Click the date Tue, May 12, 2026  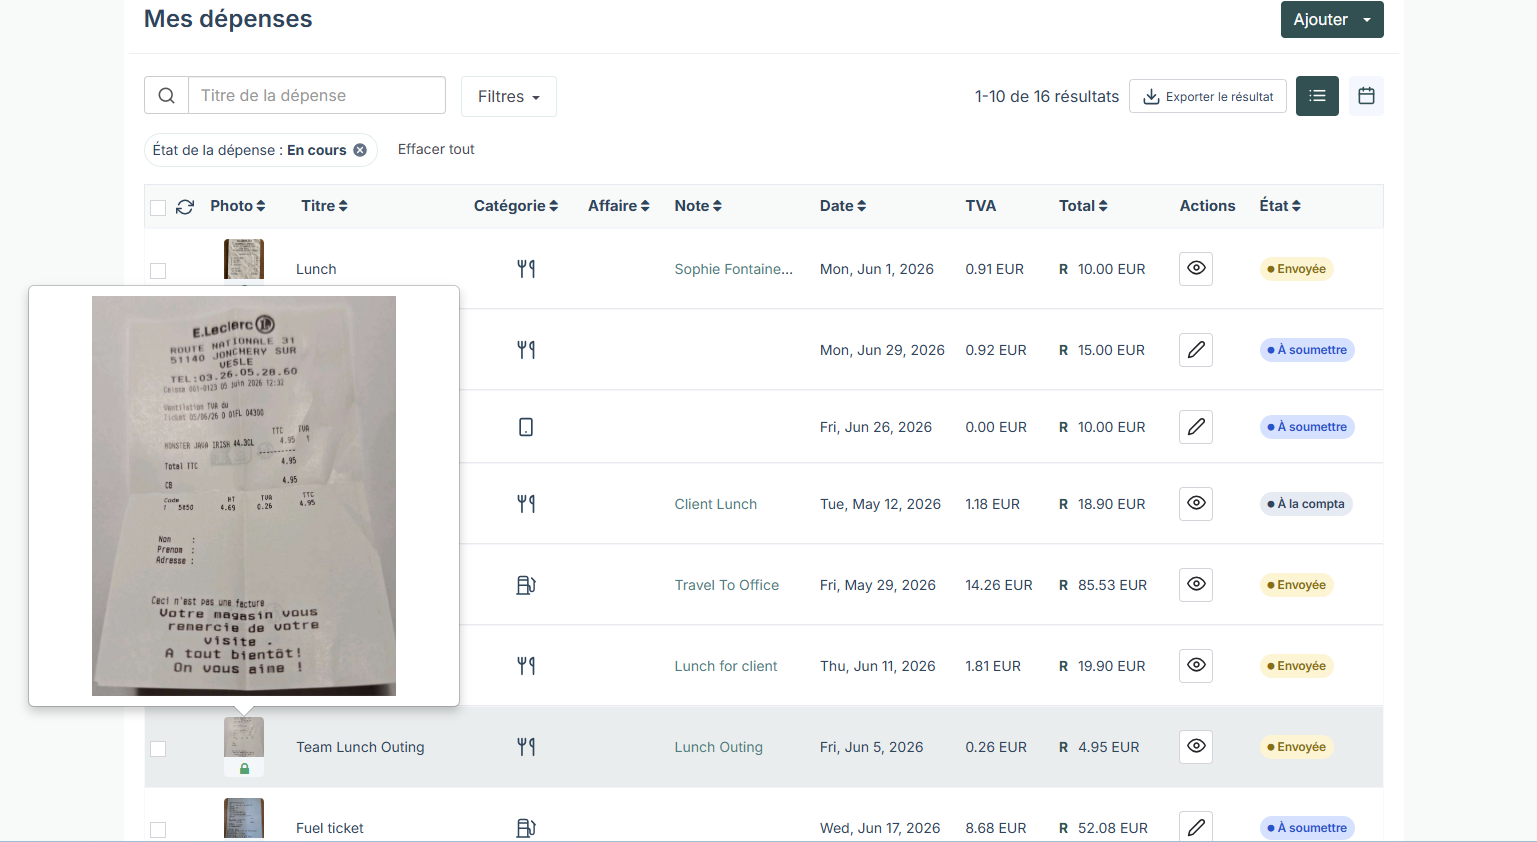pyautogui.click(x=880, y=504)
